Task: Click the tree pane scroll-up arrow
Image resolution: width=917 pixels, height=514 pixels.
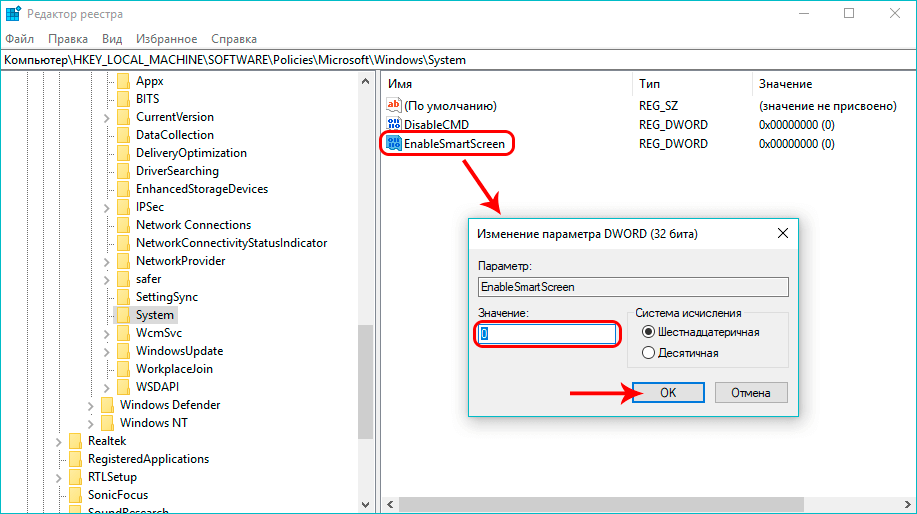Action: tap(366, 81)
